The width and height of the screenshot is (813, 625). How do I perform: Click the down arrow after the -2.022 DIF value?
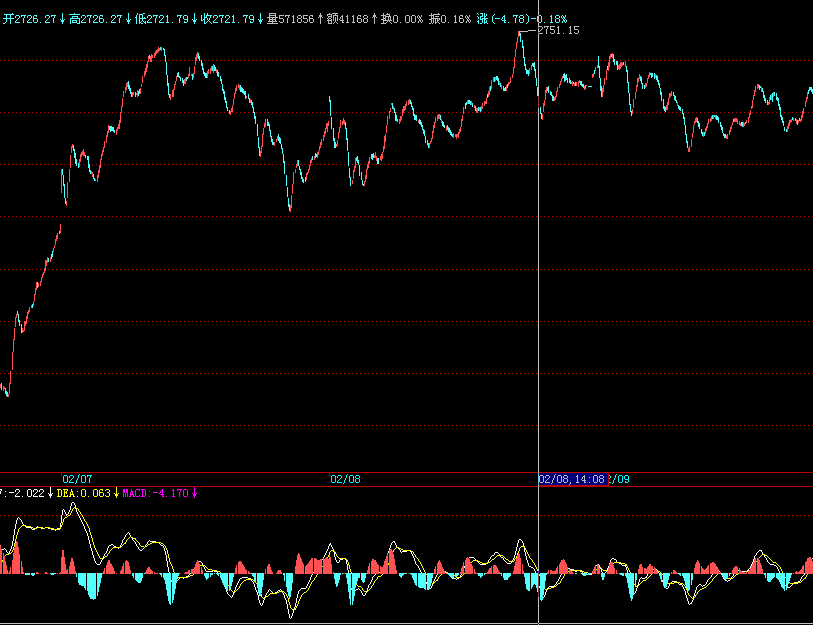pos(50,493)
